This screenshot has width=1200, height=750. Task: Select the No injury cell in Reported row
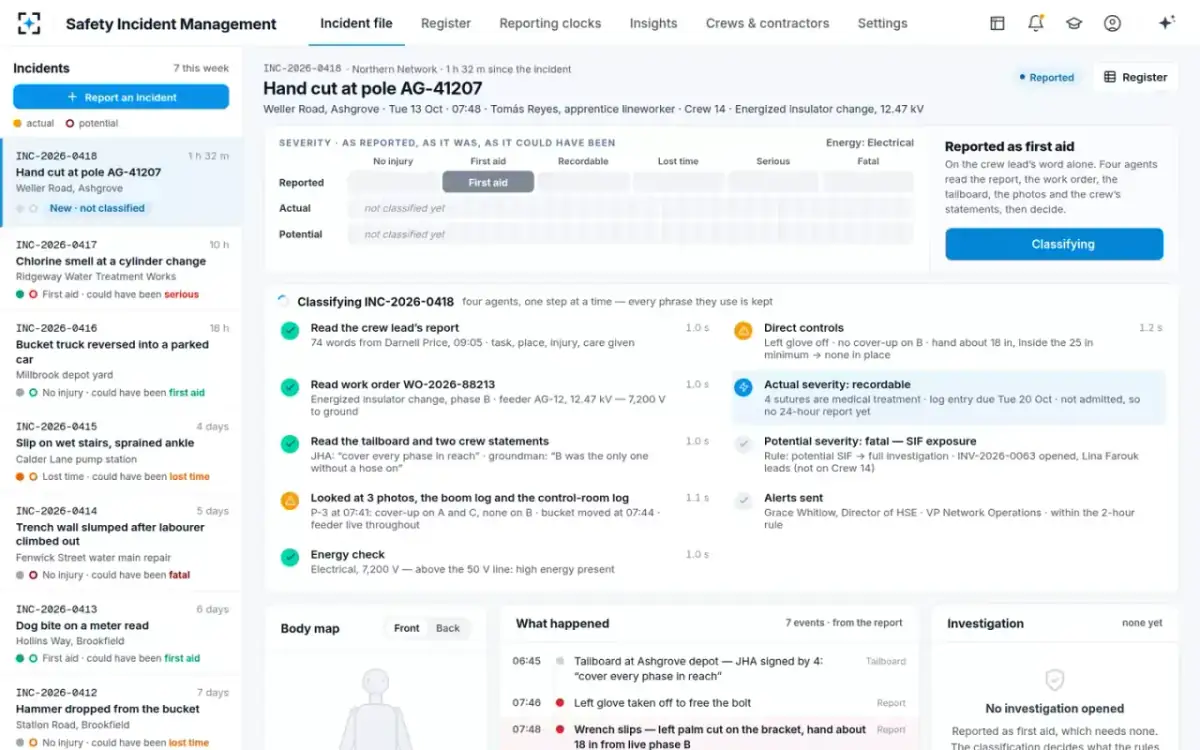(x=393, y=182)
